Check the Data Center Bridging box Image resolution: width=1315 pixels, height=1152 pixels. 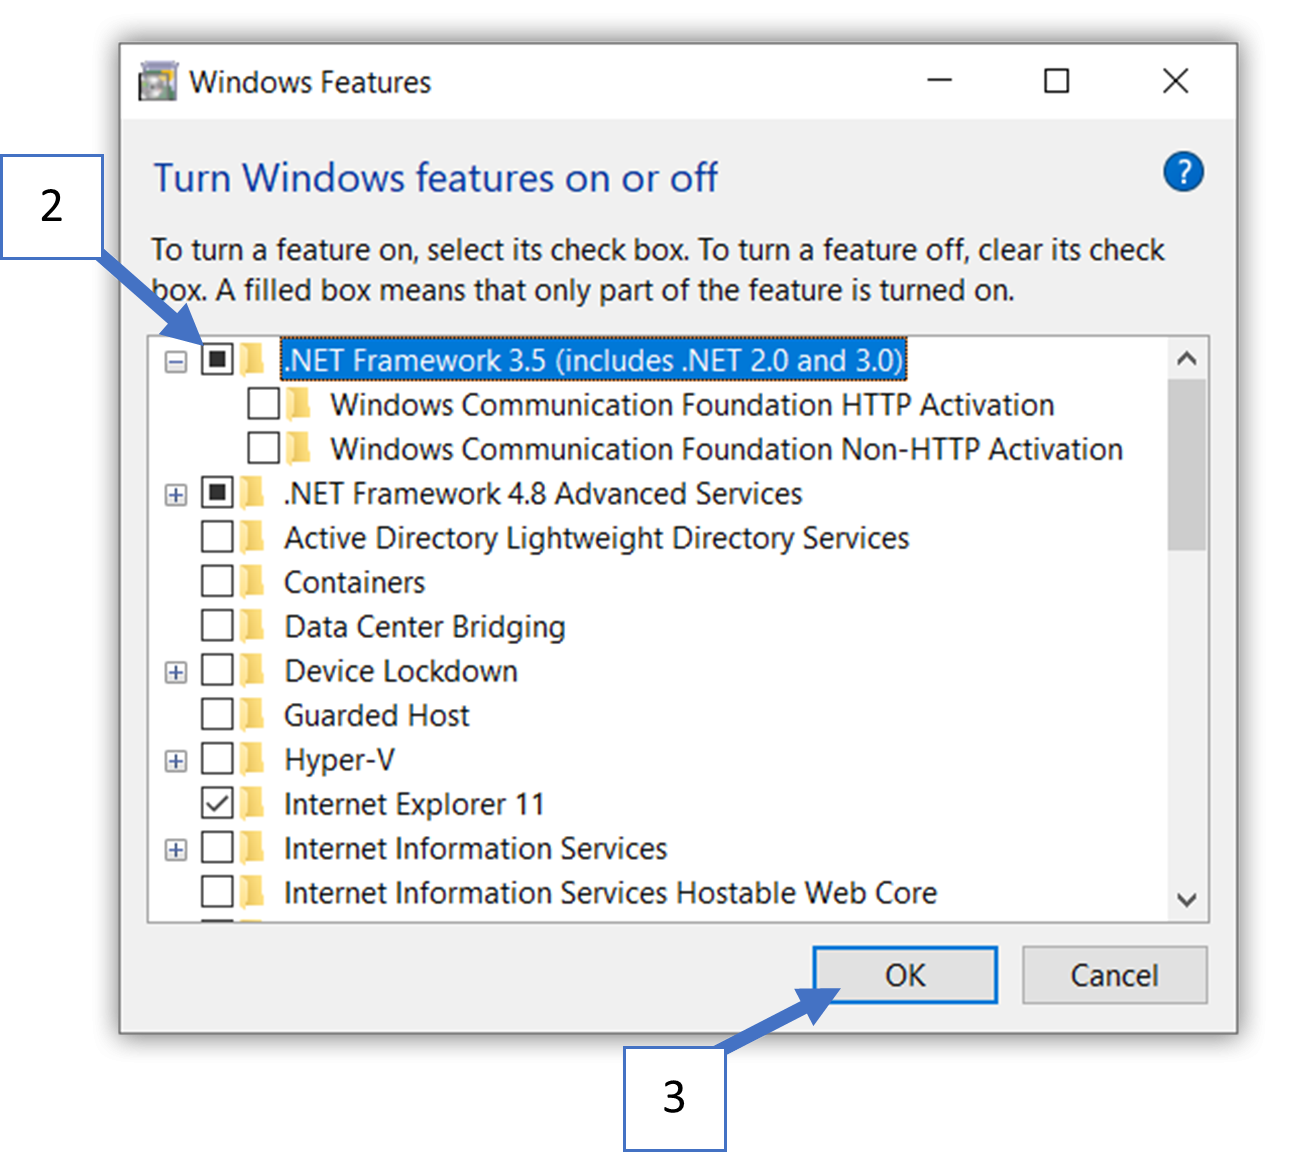click(x=217, y=626)
